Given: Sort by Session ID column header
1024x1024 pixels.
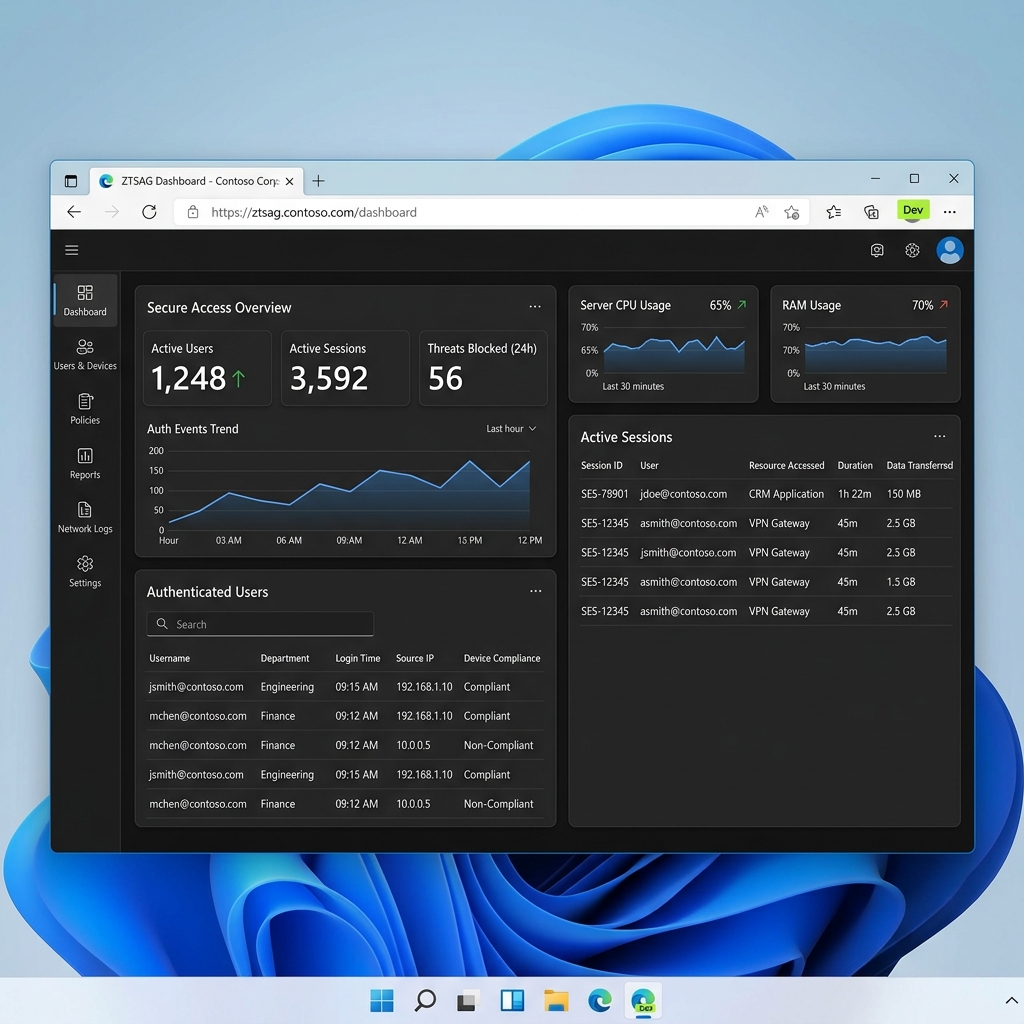Looking at the screenshot, I should point(601,466).
